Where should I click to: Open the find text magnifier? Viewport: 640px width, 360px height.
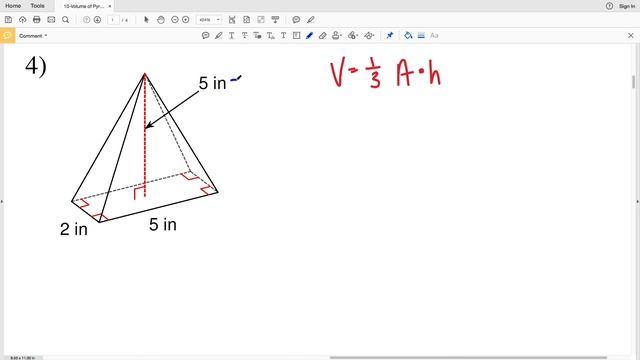pos(65,20)
